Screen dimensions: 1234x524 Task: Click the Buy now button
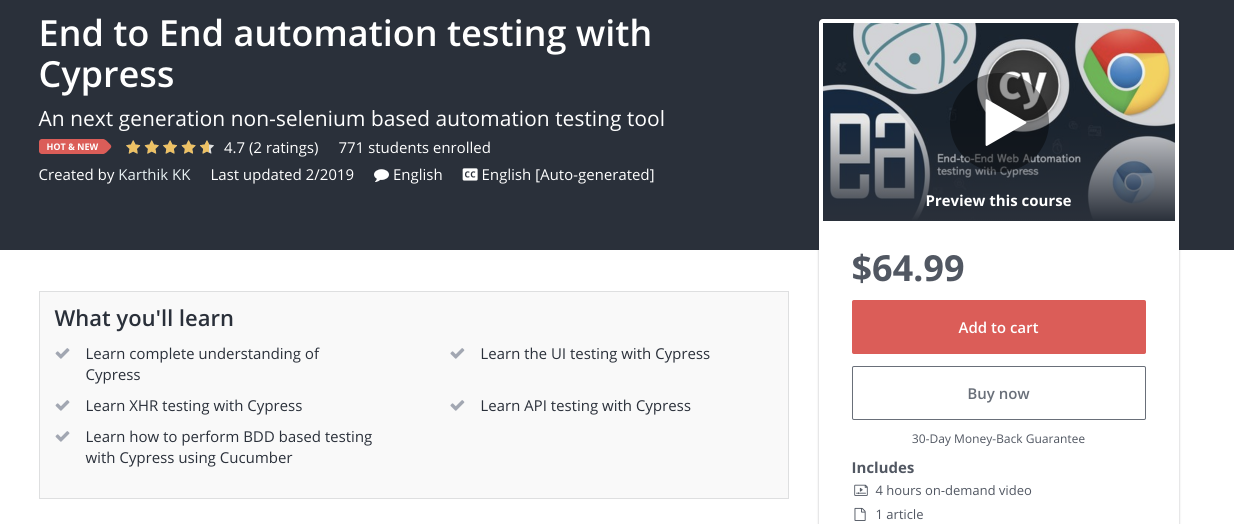click(x=998, y=393)
